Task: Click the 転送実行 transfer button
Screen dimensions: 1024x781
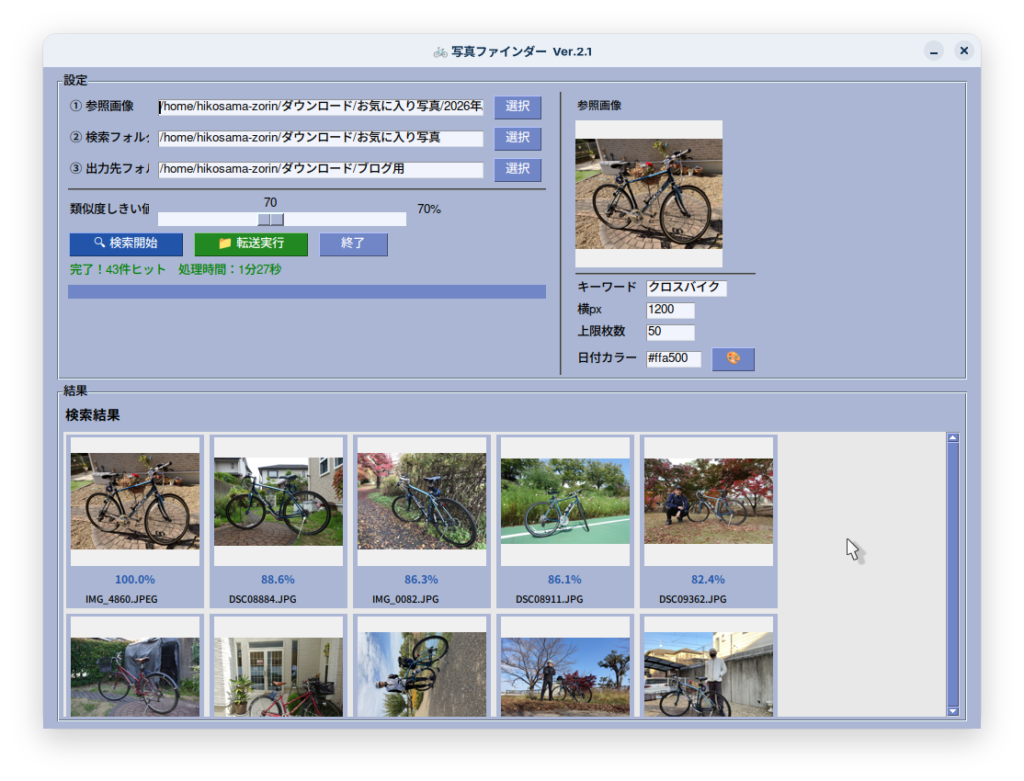Action: click(x=251, y=244)
